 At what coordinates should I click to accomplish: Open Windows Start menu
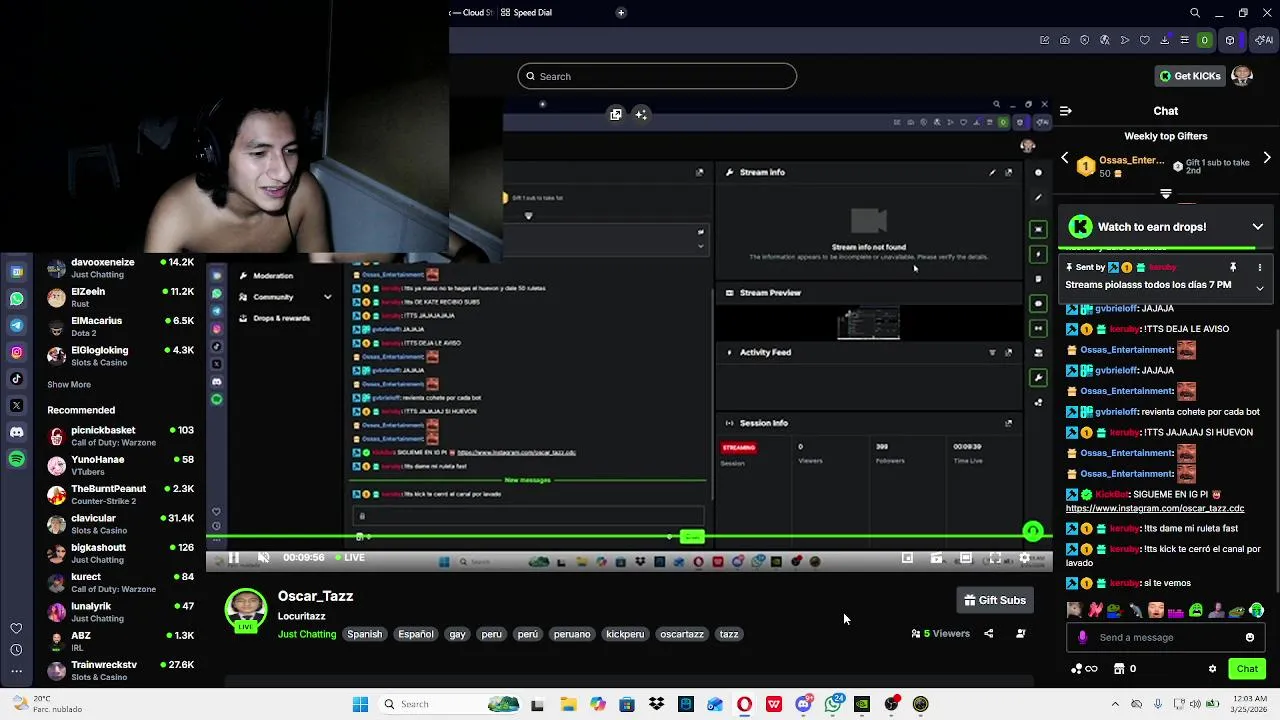click(x=360, y=704)
